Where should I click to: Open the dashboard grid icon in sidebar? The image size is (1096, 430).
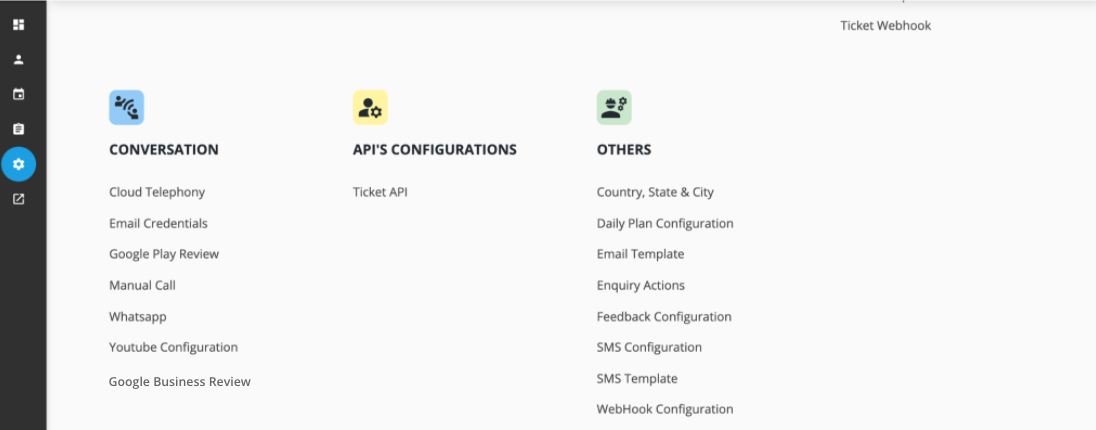[19, 24]
